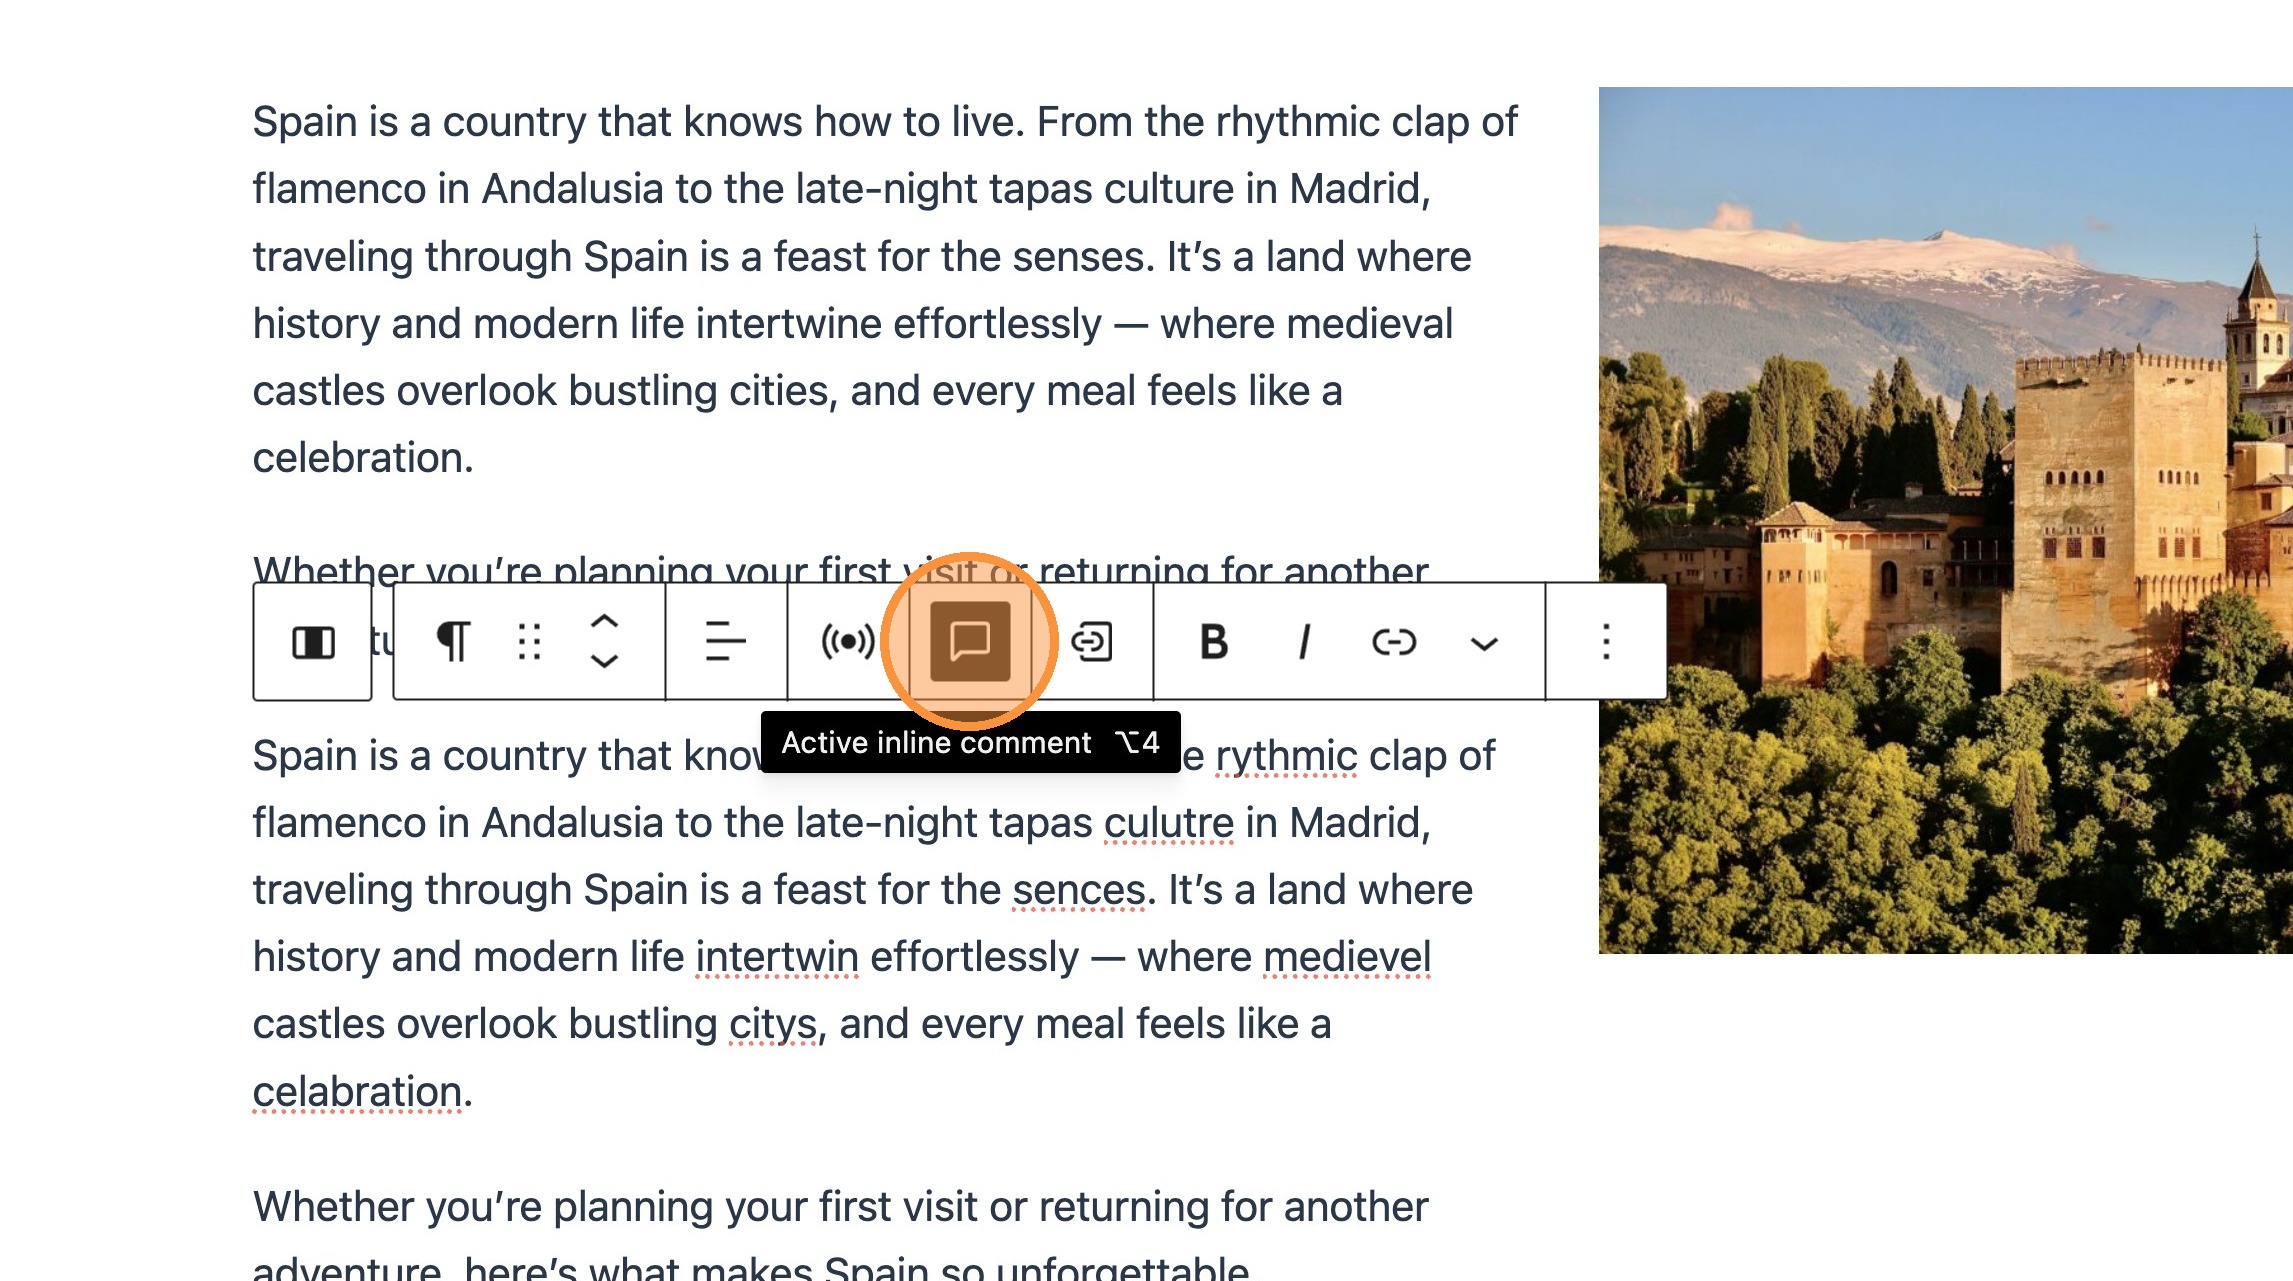Image resolution: width=2293 pixels, height=1281 pixels.
Task: Click the broadcast signal toolbar icon
Action: coord(847,642)
